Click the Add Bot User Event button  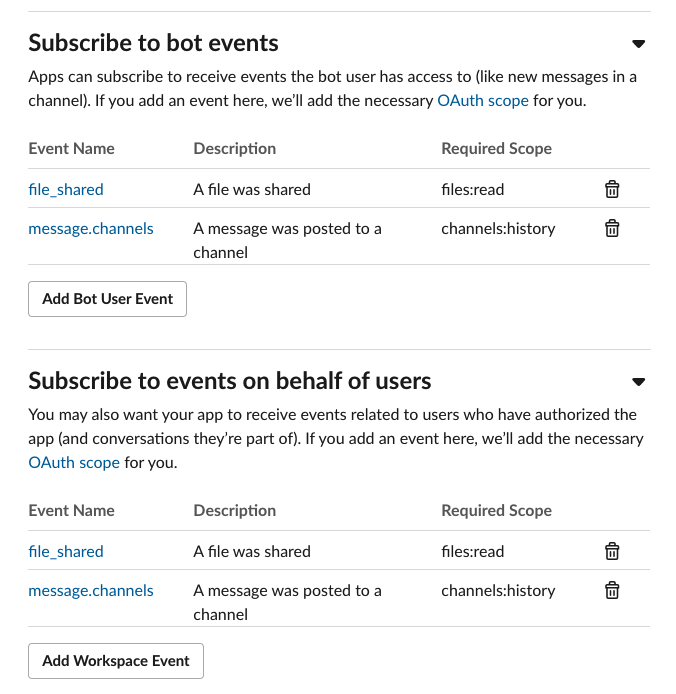[x=108, y=299]
